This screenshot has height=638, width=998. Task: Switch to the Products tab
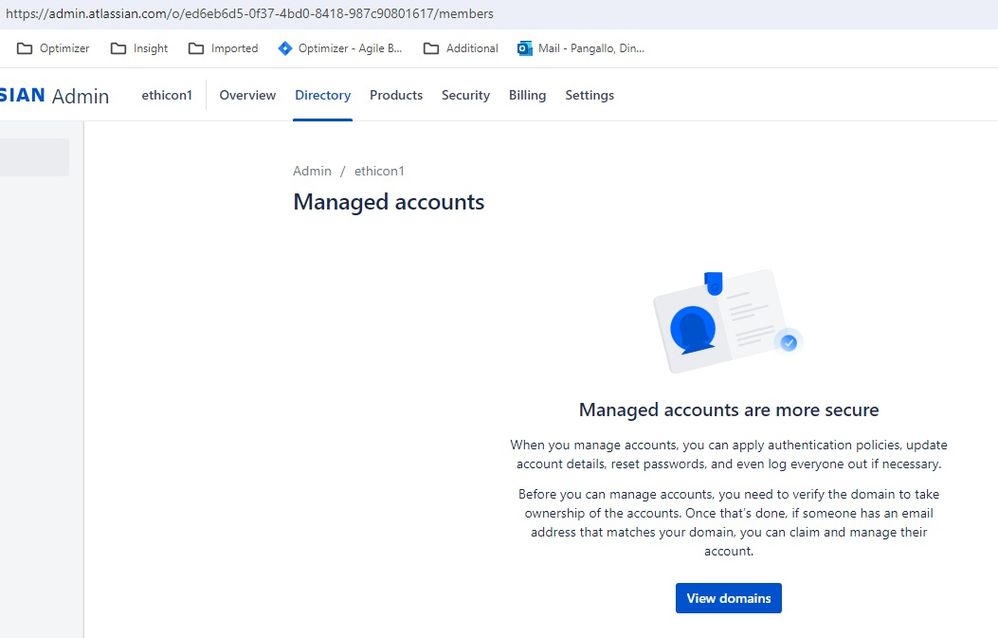coord(396,95)
